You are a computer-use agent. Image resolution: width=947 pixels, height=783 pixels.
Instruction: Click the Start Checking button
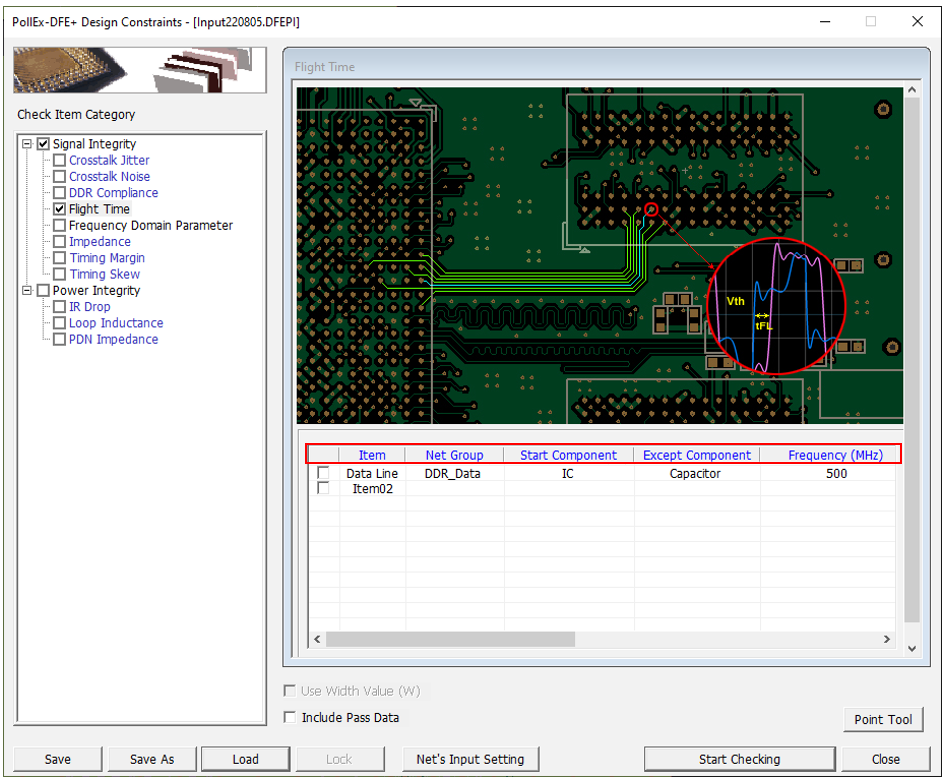coord(739,759)
